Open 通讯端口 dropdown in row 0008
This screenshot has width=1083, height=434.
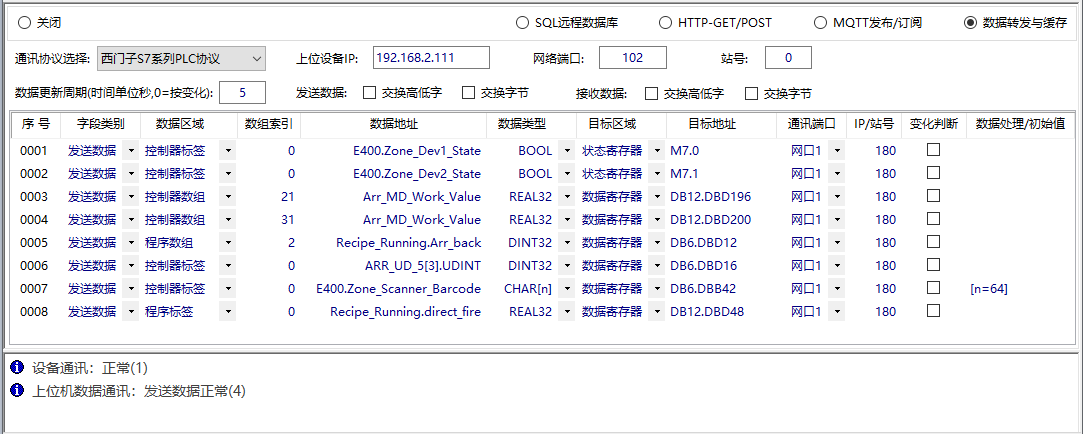point(835,312)
